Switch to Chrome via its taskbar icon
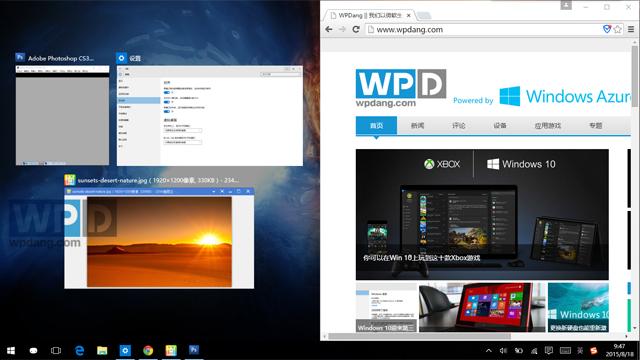The width and height of the screenshot is (640, 360). tap(148, 351)
